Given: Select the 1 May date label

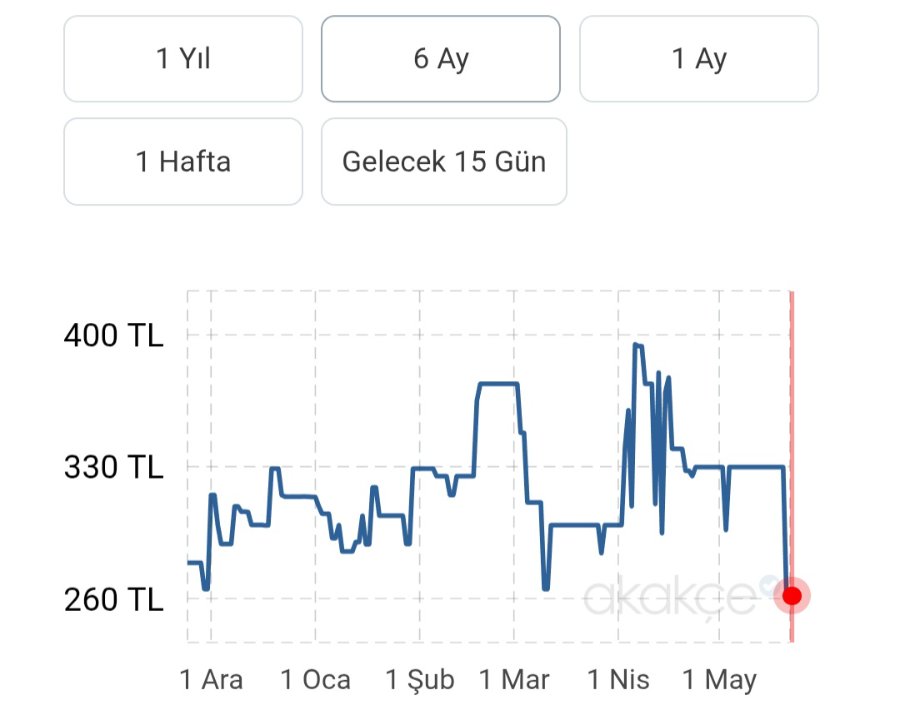Looking at the screenshot, I should [720, 681].
